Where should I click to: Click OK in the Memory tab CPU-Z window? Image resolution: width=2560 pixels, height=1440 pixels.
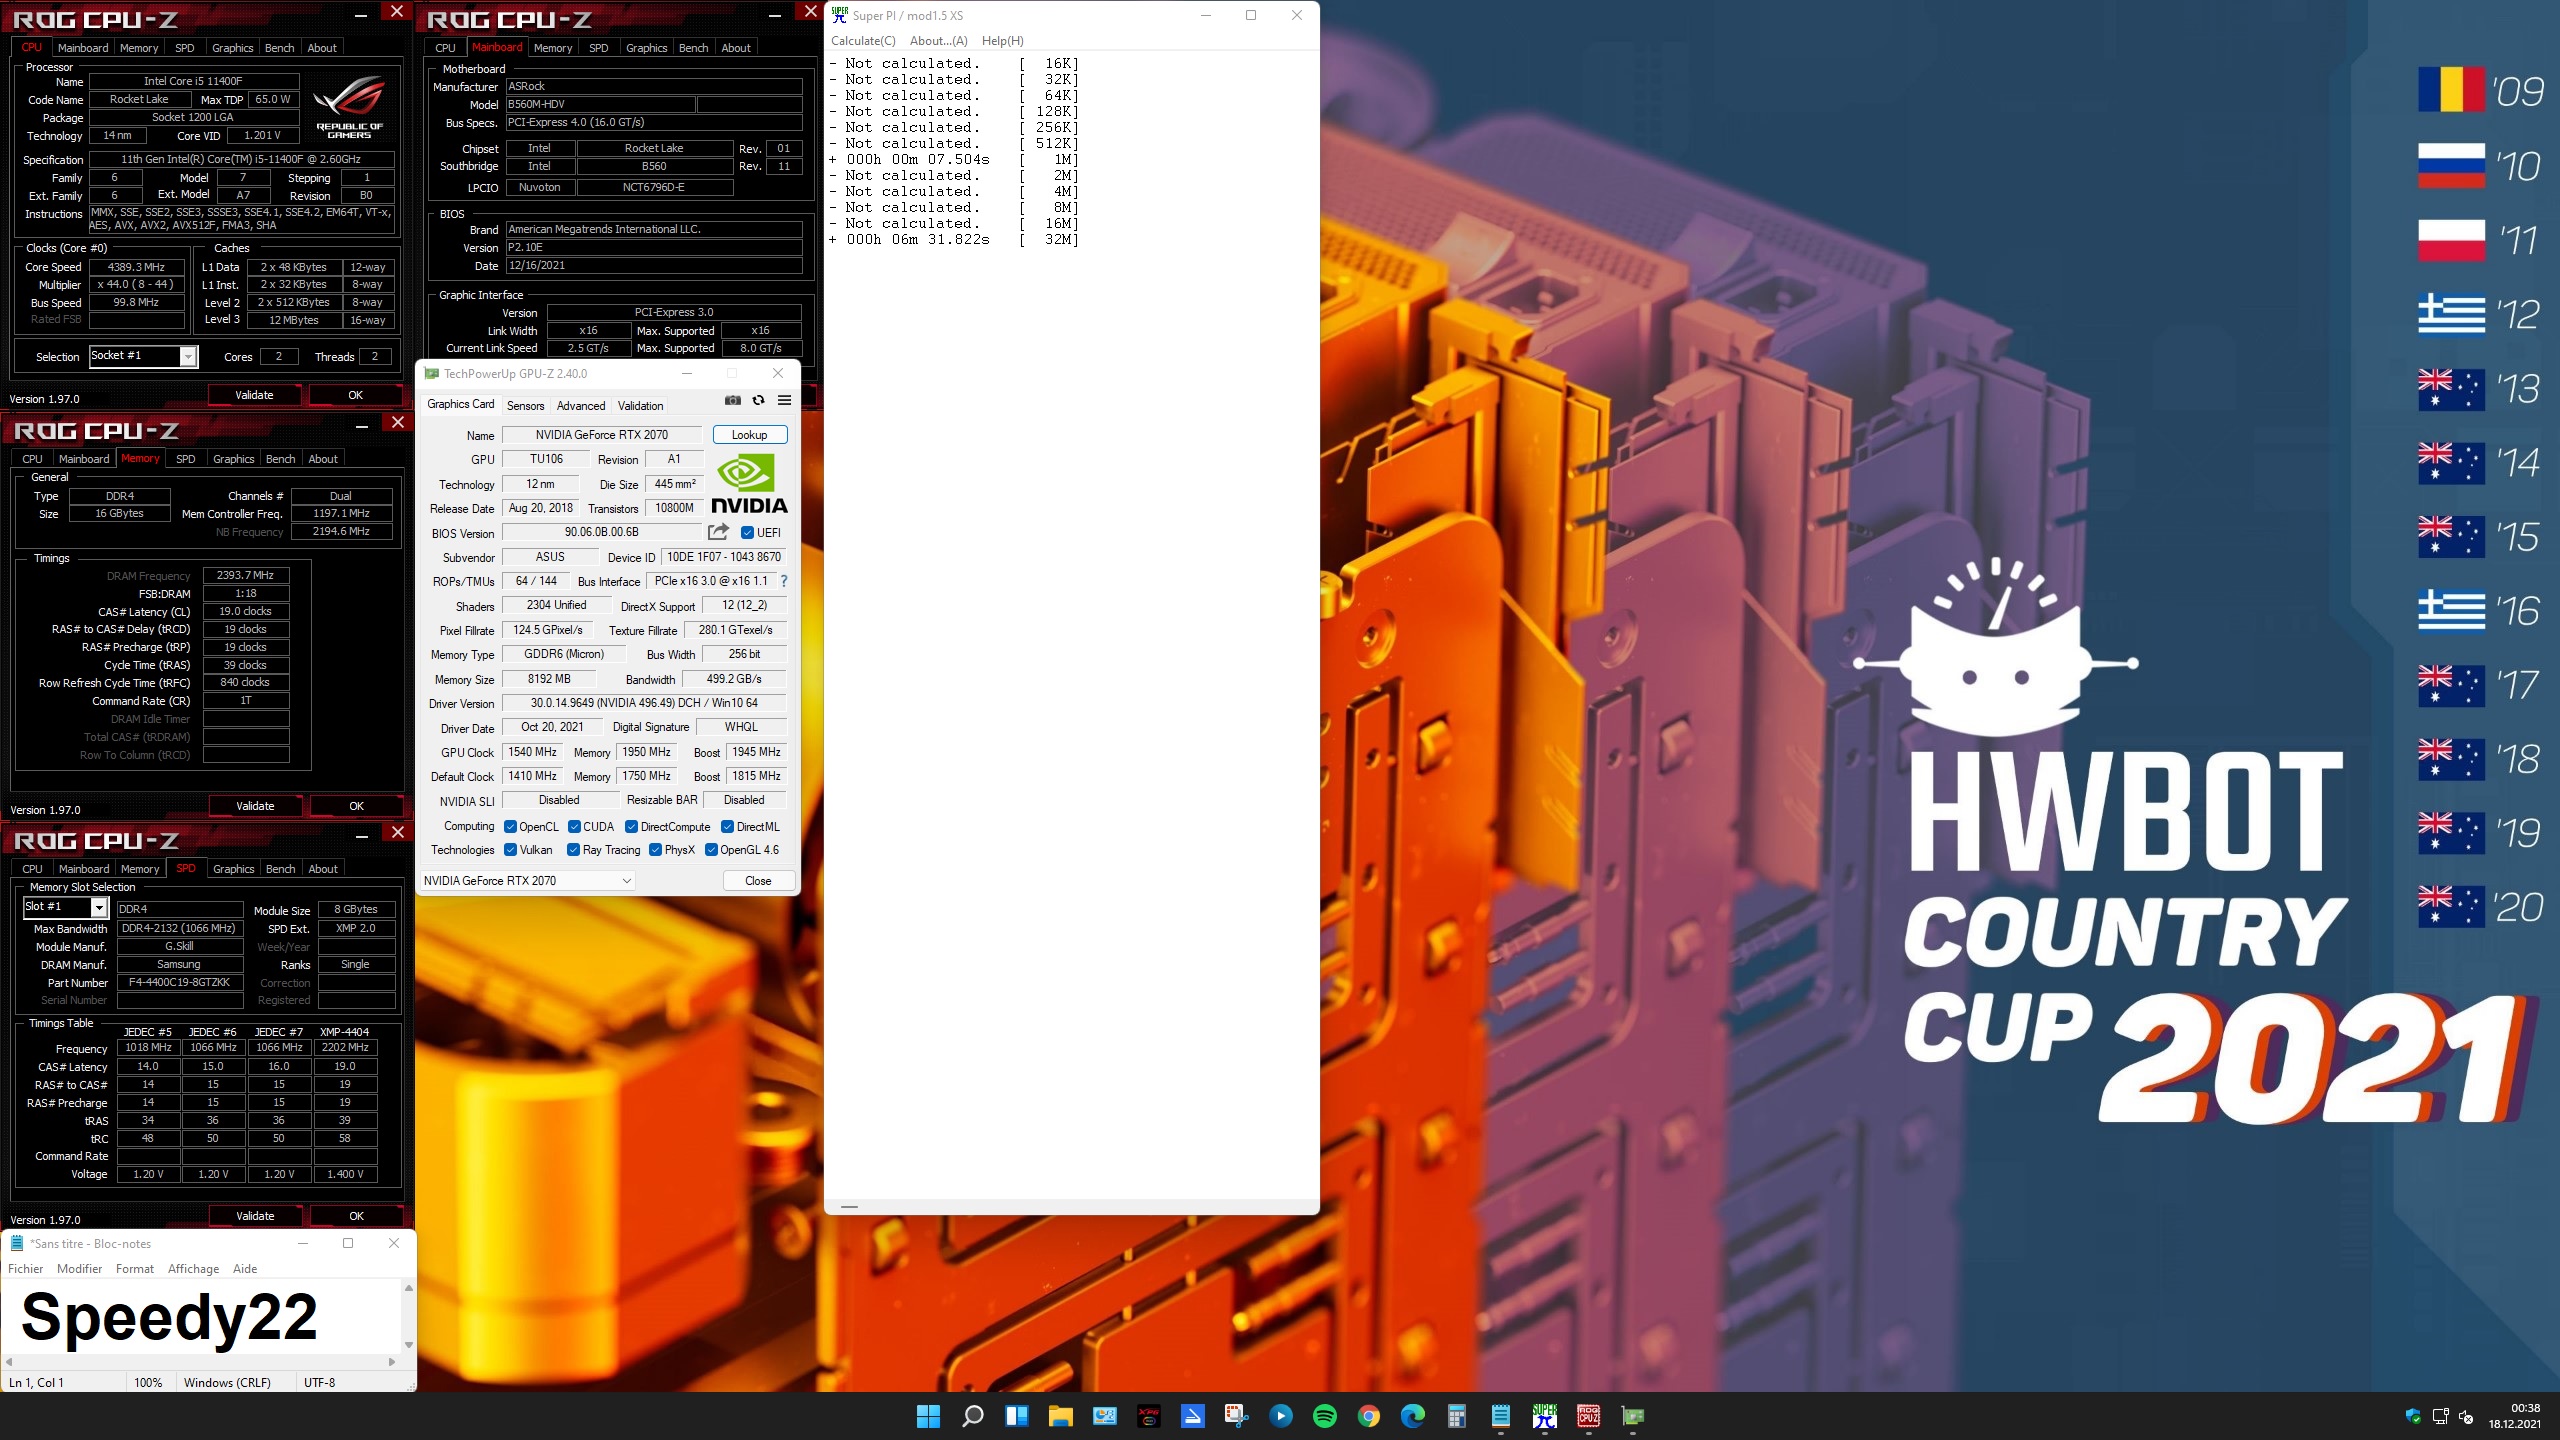(356, 806)
